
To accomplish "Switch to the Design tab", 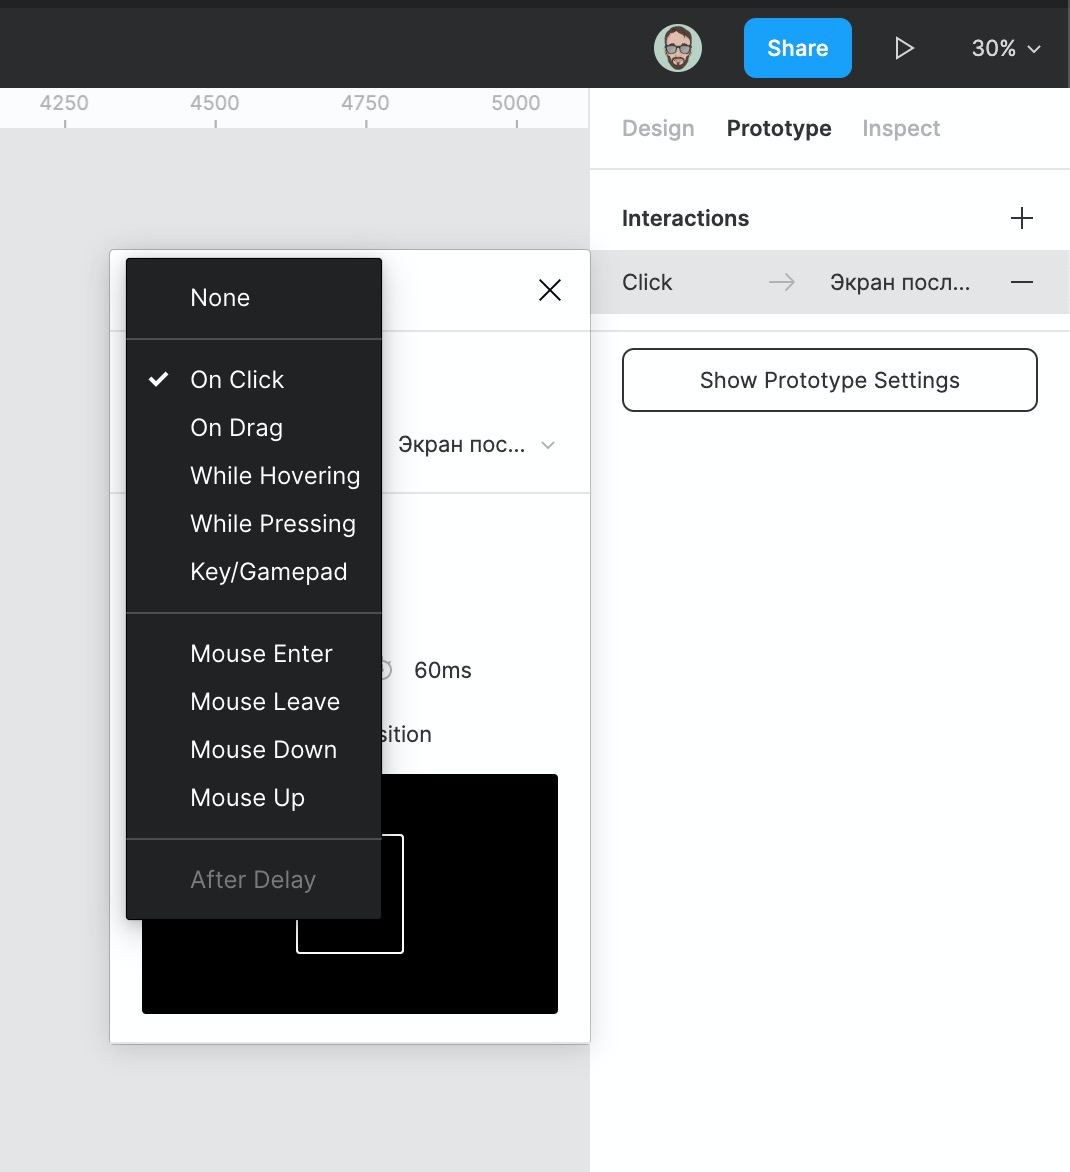I will click(x=658, y=129).
